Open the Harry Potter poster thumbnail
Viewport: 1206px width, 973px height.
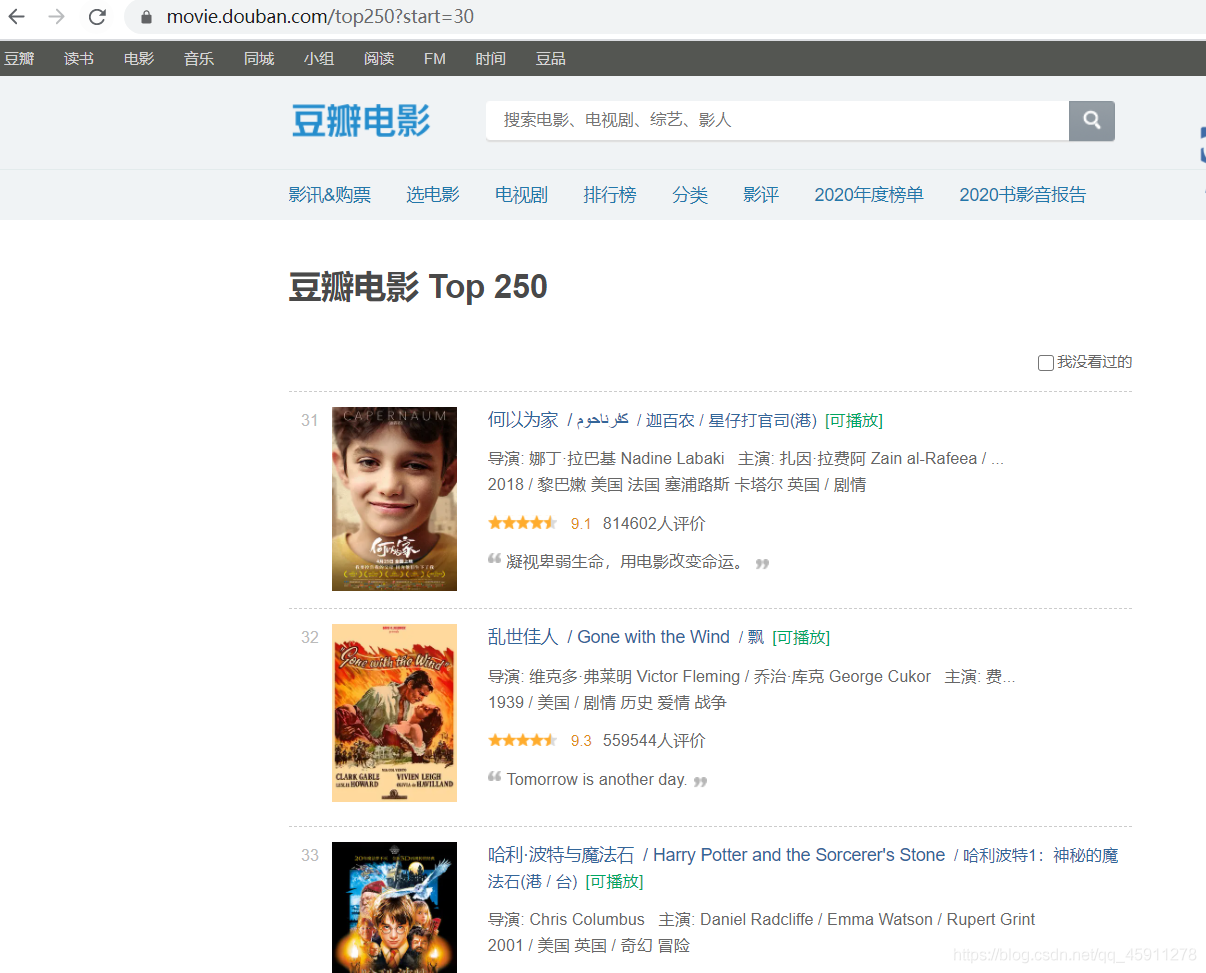(394, 908)
